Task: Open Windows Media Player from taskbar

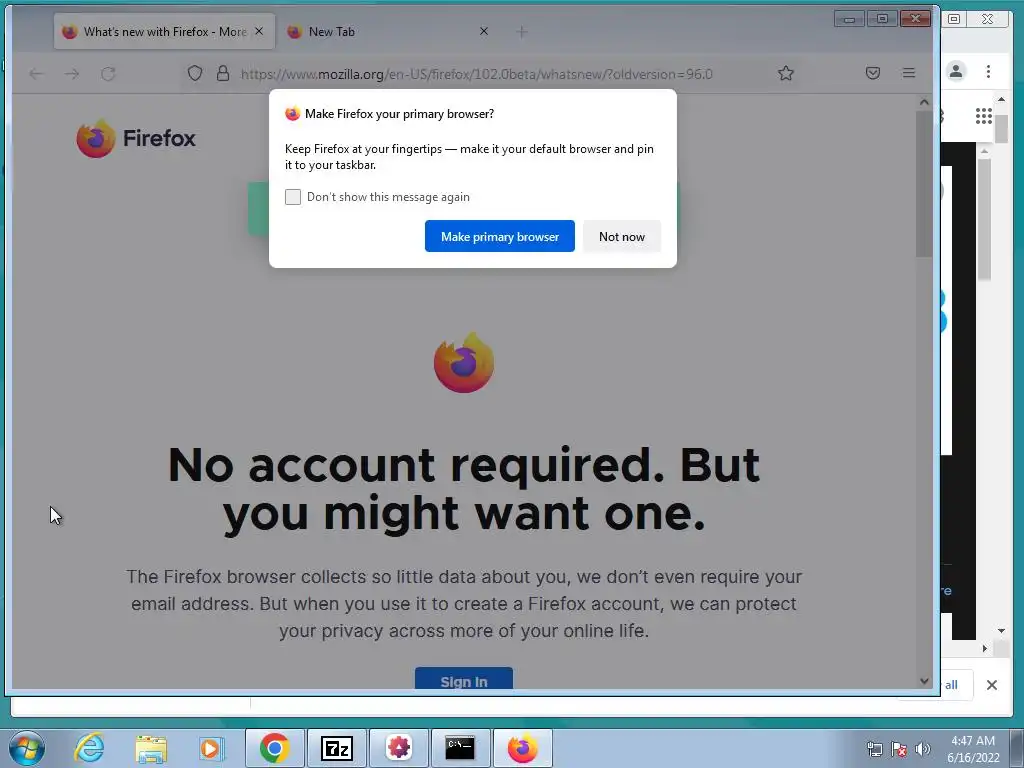Action: 211,748
